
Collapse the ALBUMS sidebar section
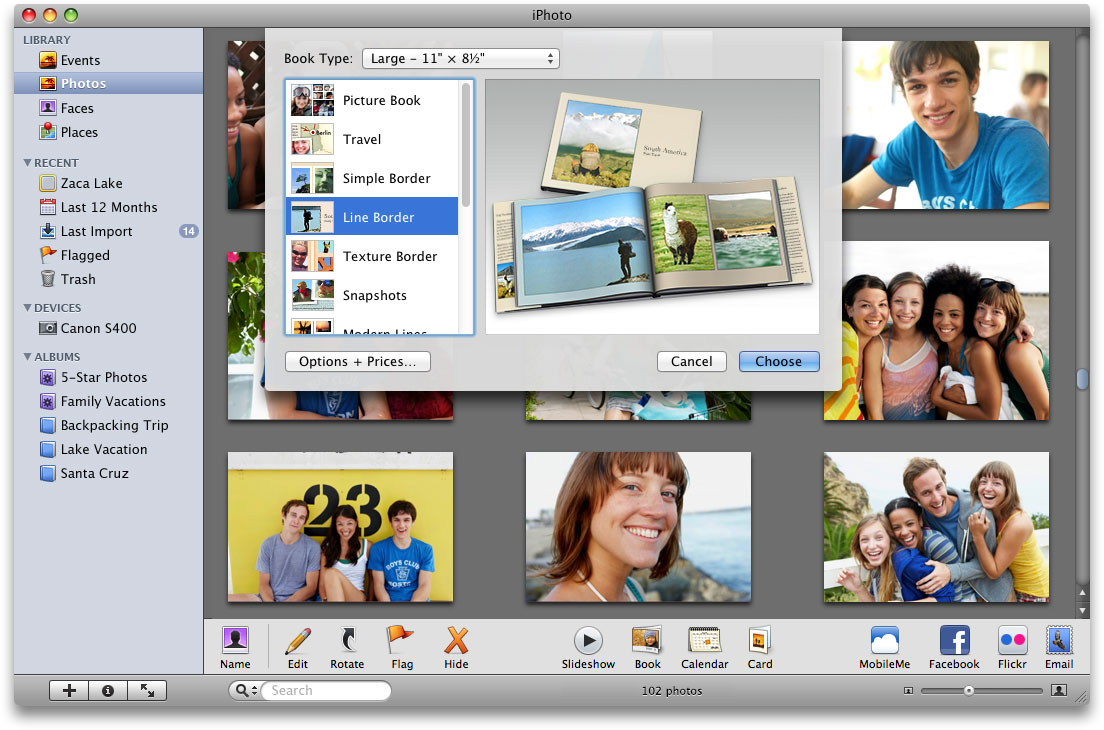(28, 357)
